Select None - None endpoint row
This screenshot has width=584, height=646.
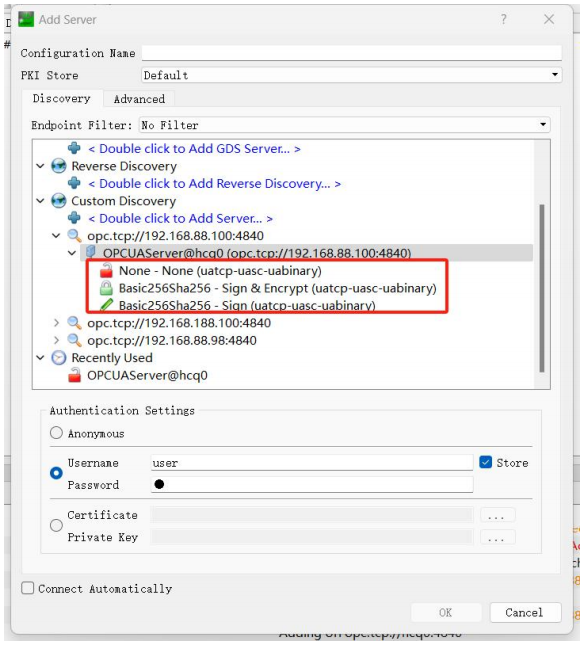220,271
